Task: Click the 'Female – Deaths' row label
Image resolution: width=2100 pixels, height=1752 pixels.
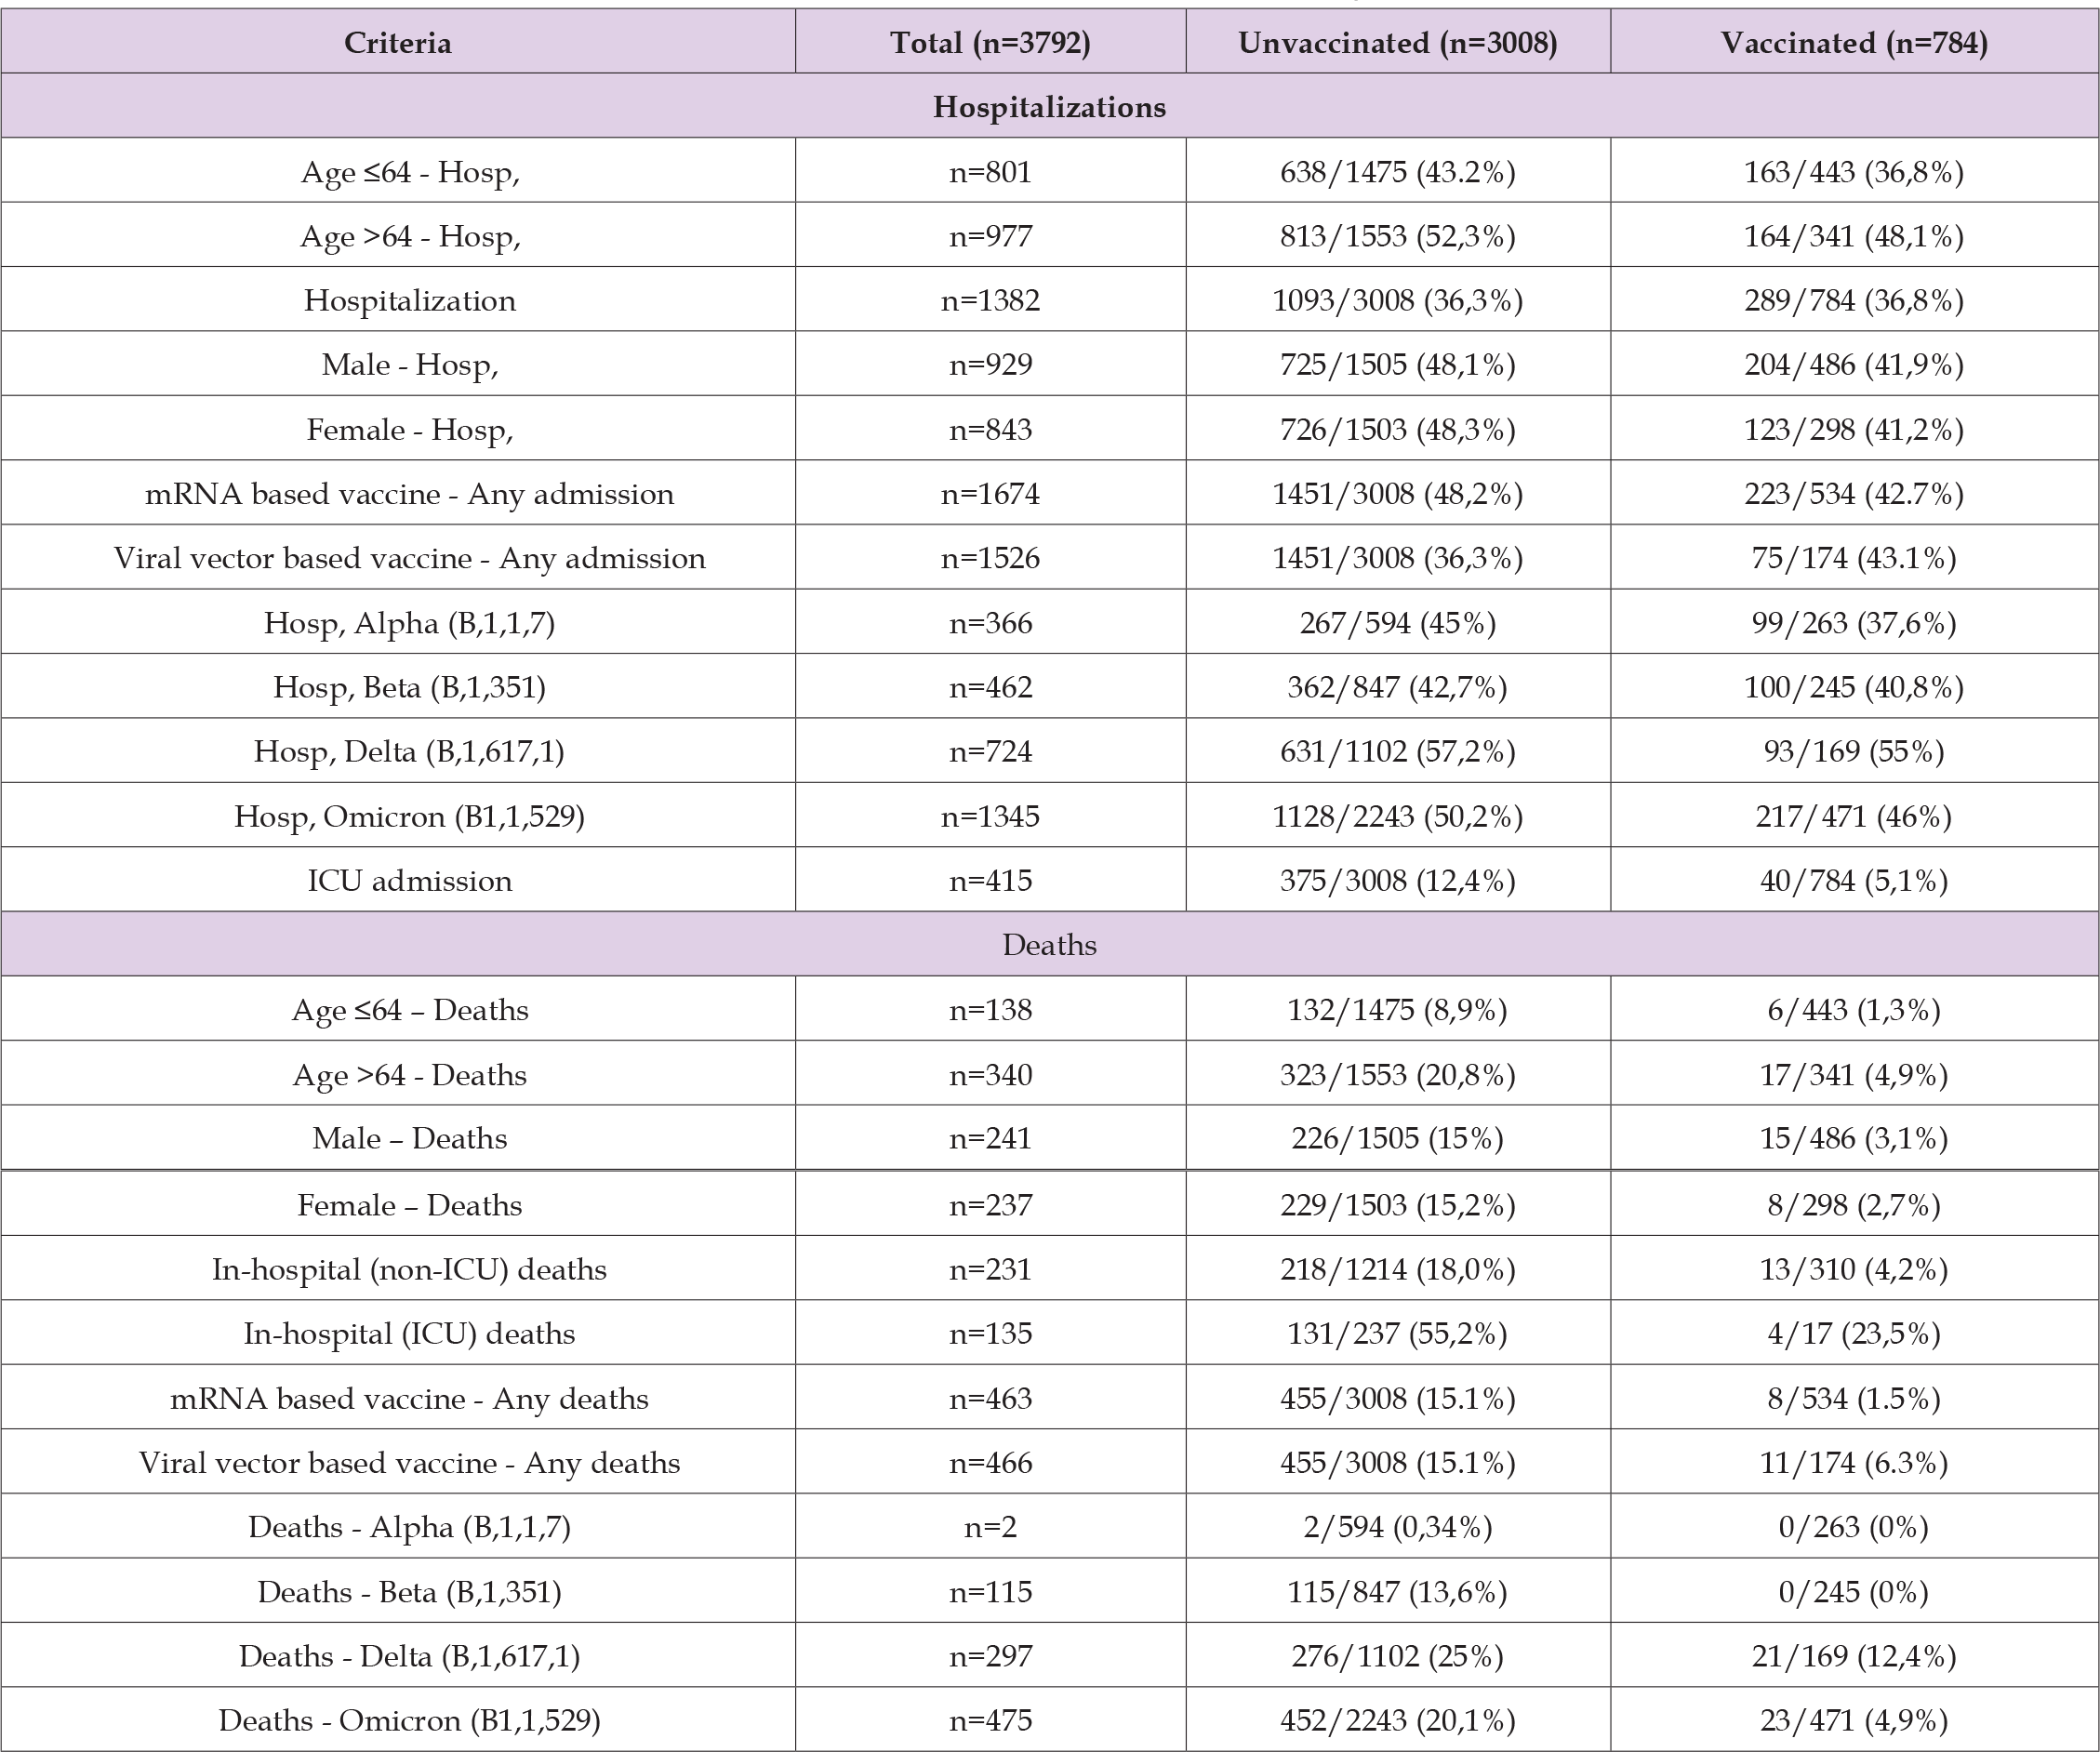Action: 410,1205
